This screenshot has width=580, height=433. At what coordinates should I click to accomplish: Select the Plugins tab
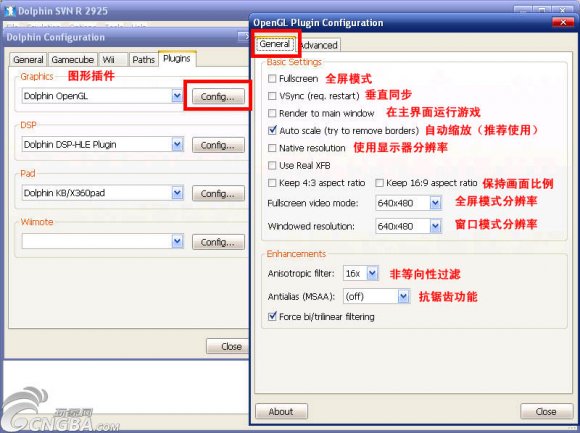pos(177,58)
